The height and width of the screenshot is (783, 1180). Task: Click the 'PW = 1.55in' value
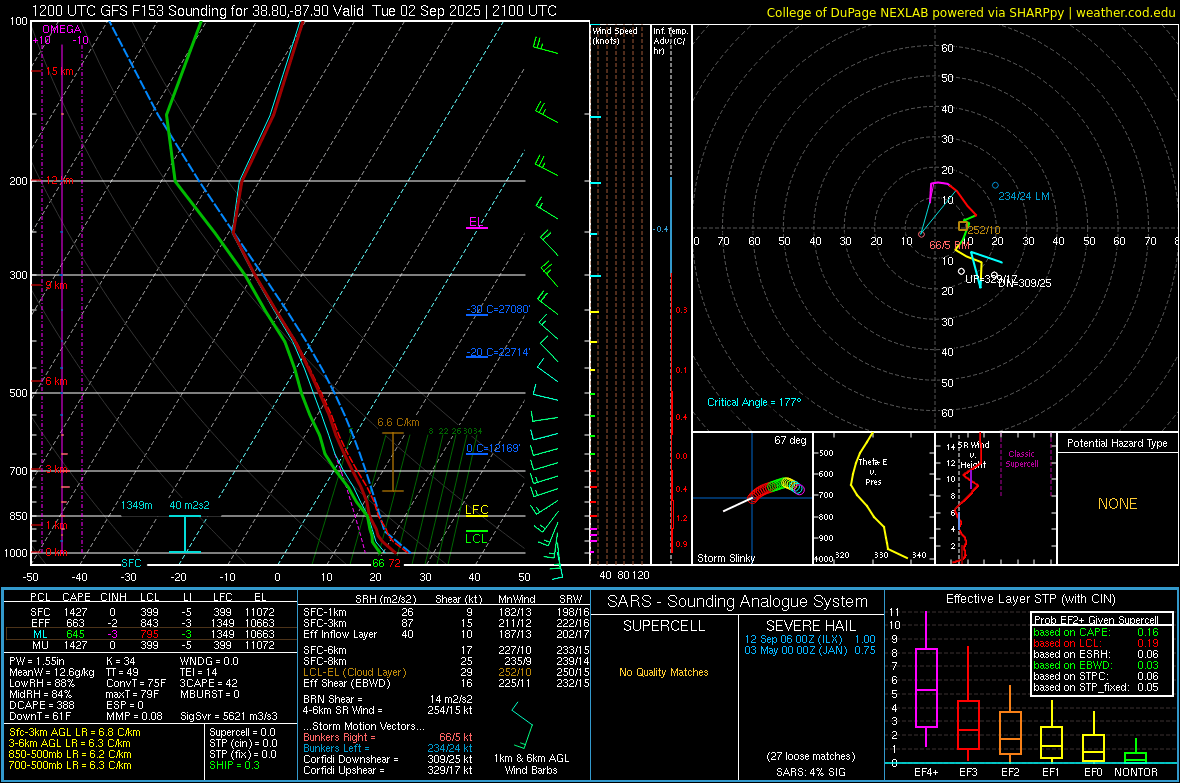(37, 661)
